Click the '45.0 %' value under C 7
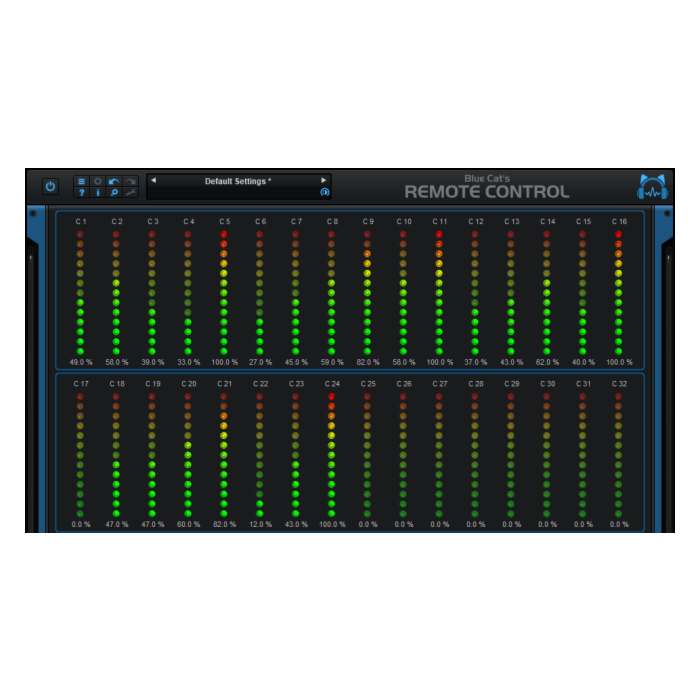This screenshot has width=700, height=700. tap(296, 362)
